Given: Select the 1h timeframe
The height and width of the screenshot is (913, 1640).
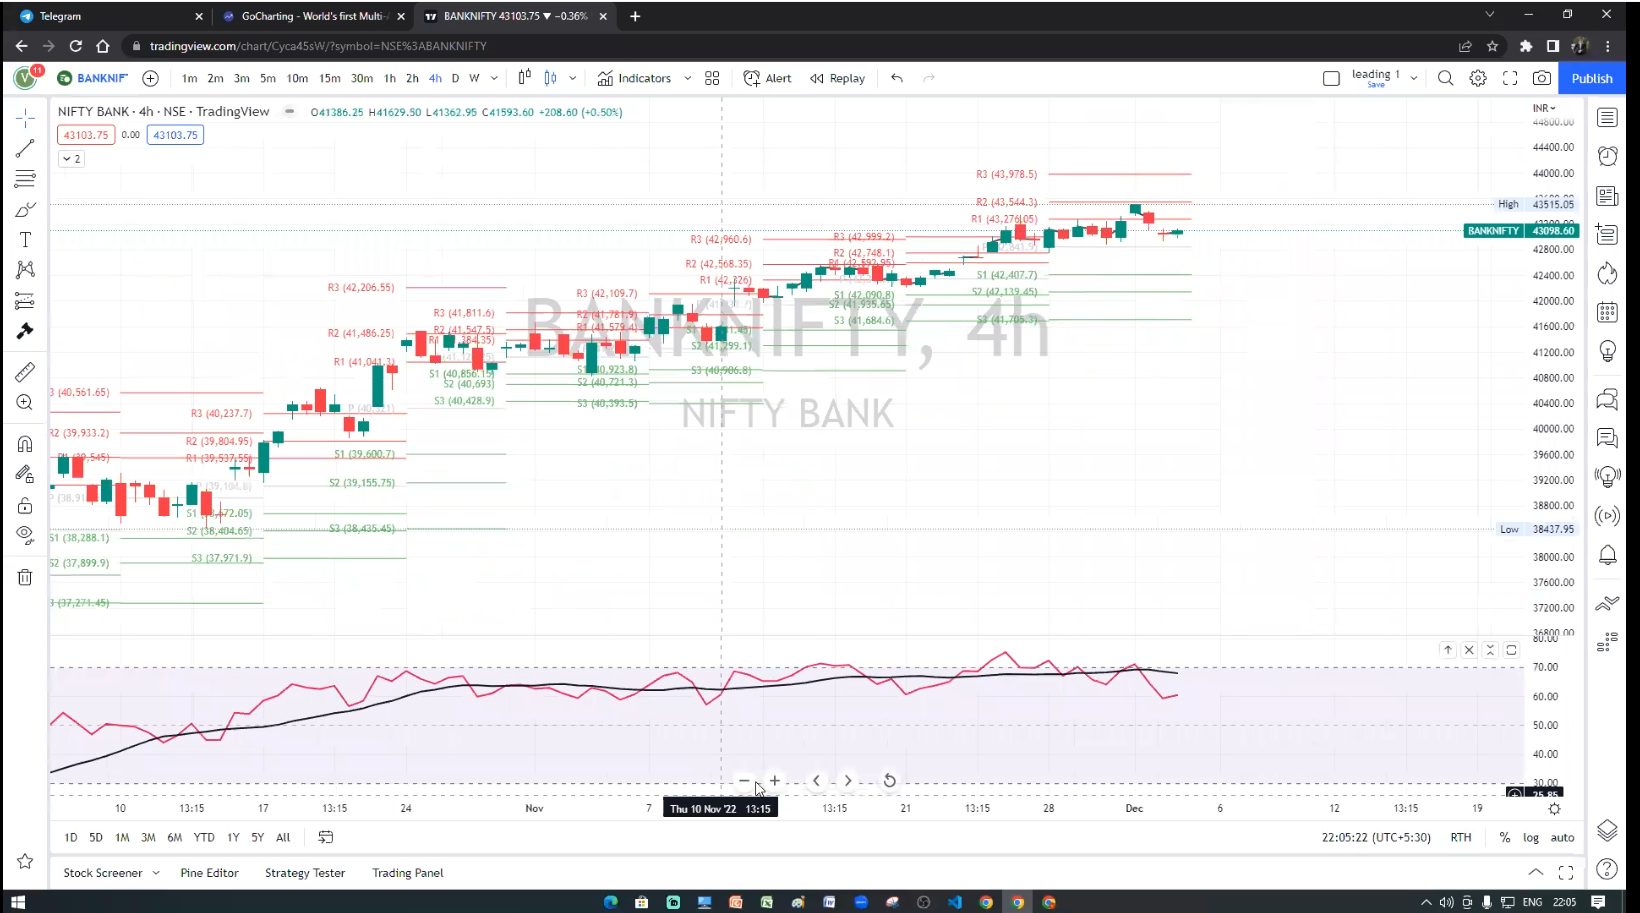Looking at the screenshot, I should point(389,78).
